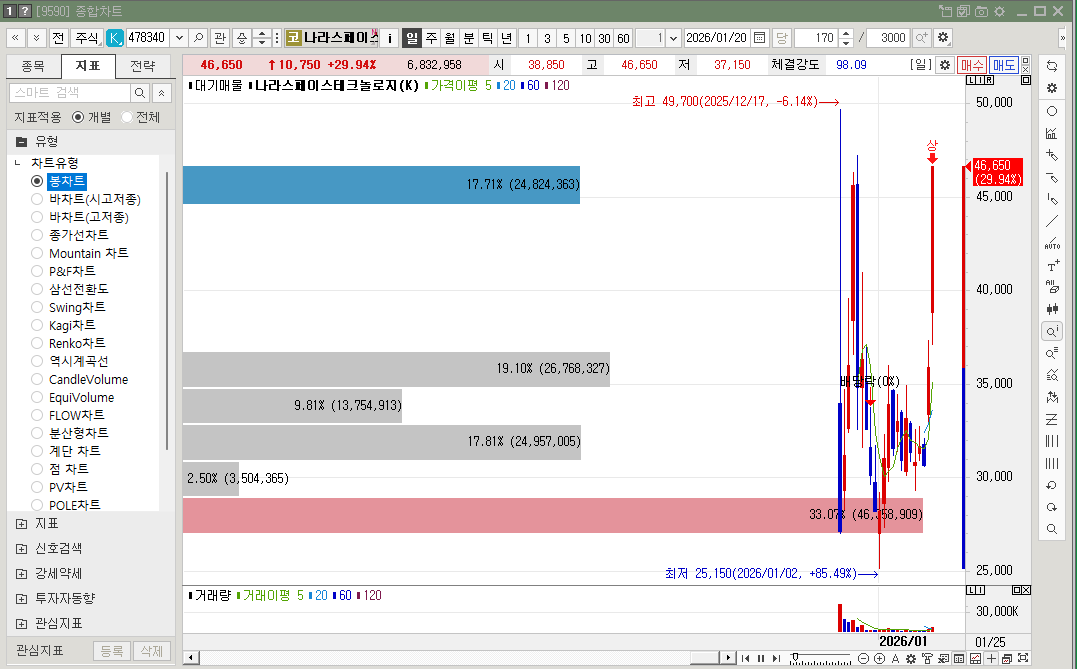Click the price-bar gear icon next to 매수
This screenshot has height=669, width=1077.
(x=945, y=65)
